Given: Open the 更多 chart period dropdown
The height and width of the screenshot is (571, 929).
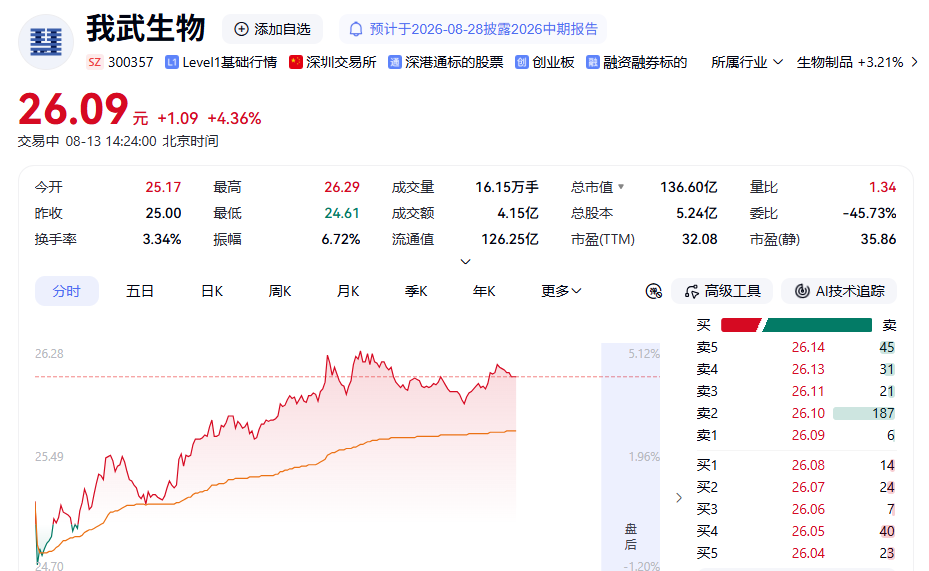Looking at the screenshot, I should point(560,291).
